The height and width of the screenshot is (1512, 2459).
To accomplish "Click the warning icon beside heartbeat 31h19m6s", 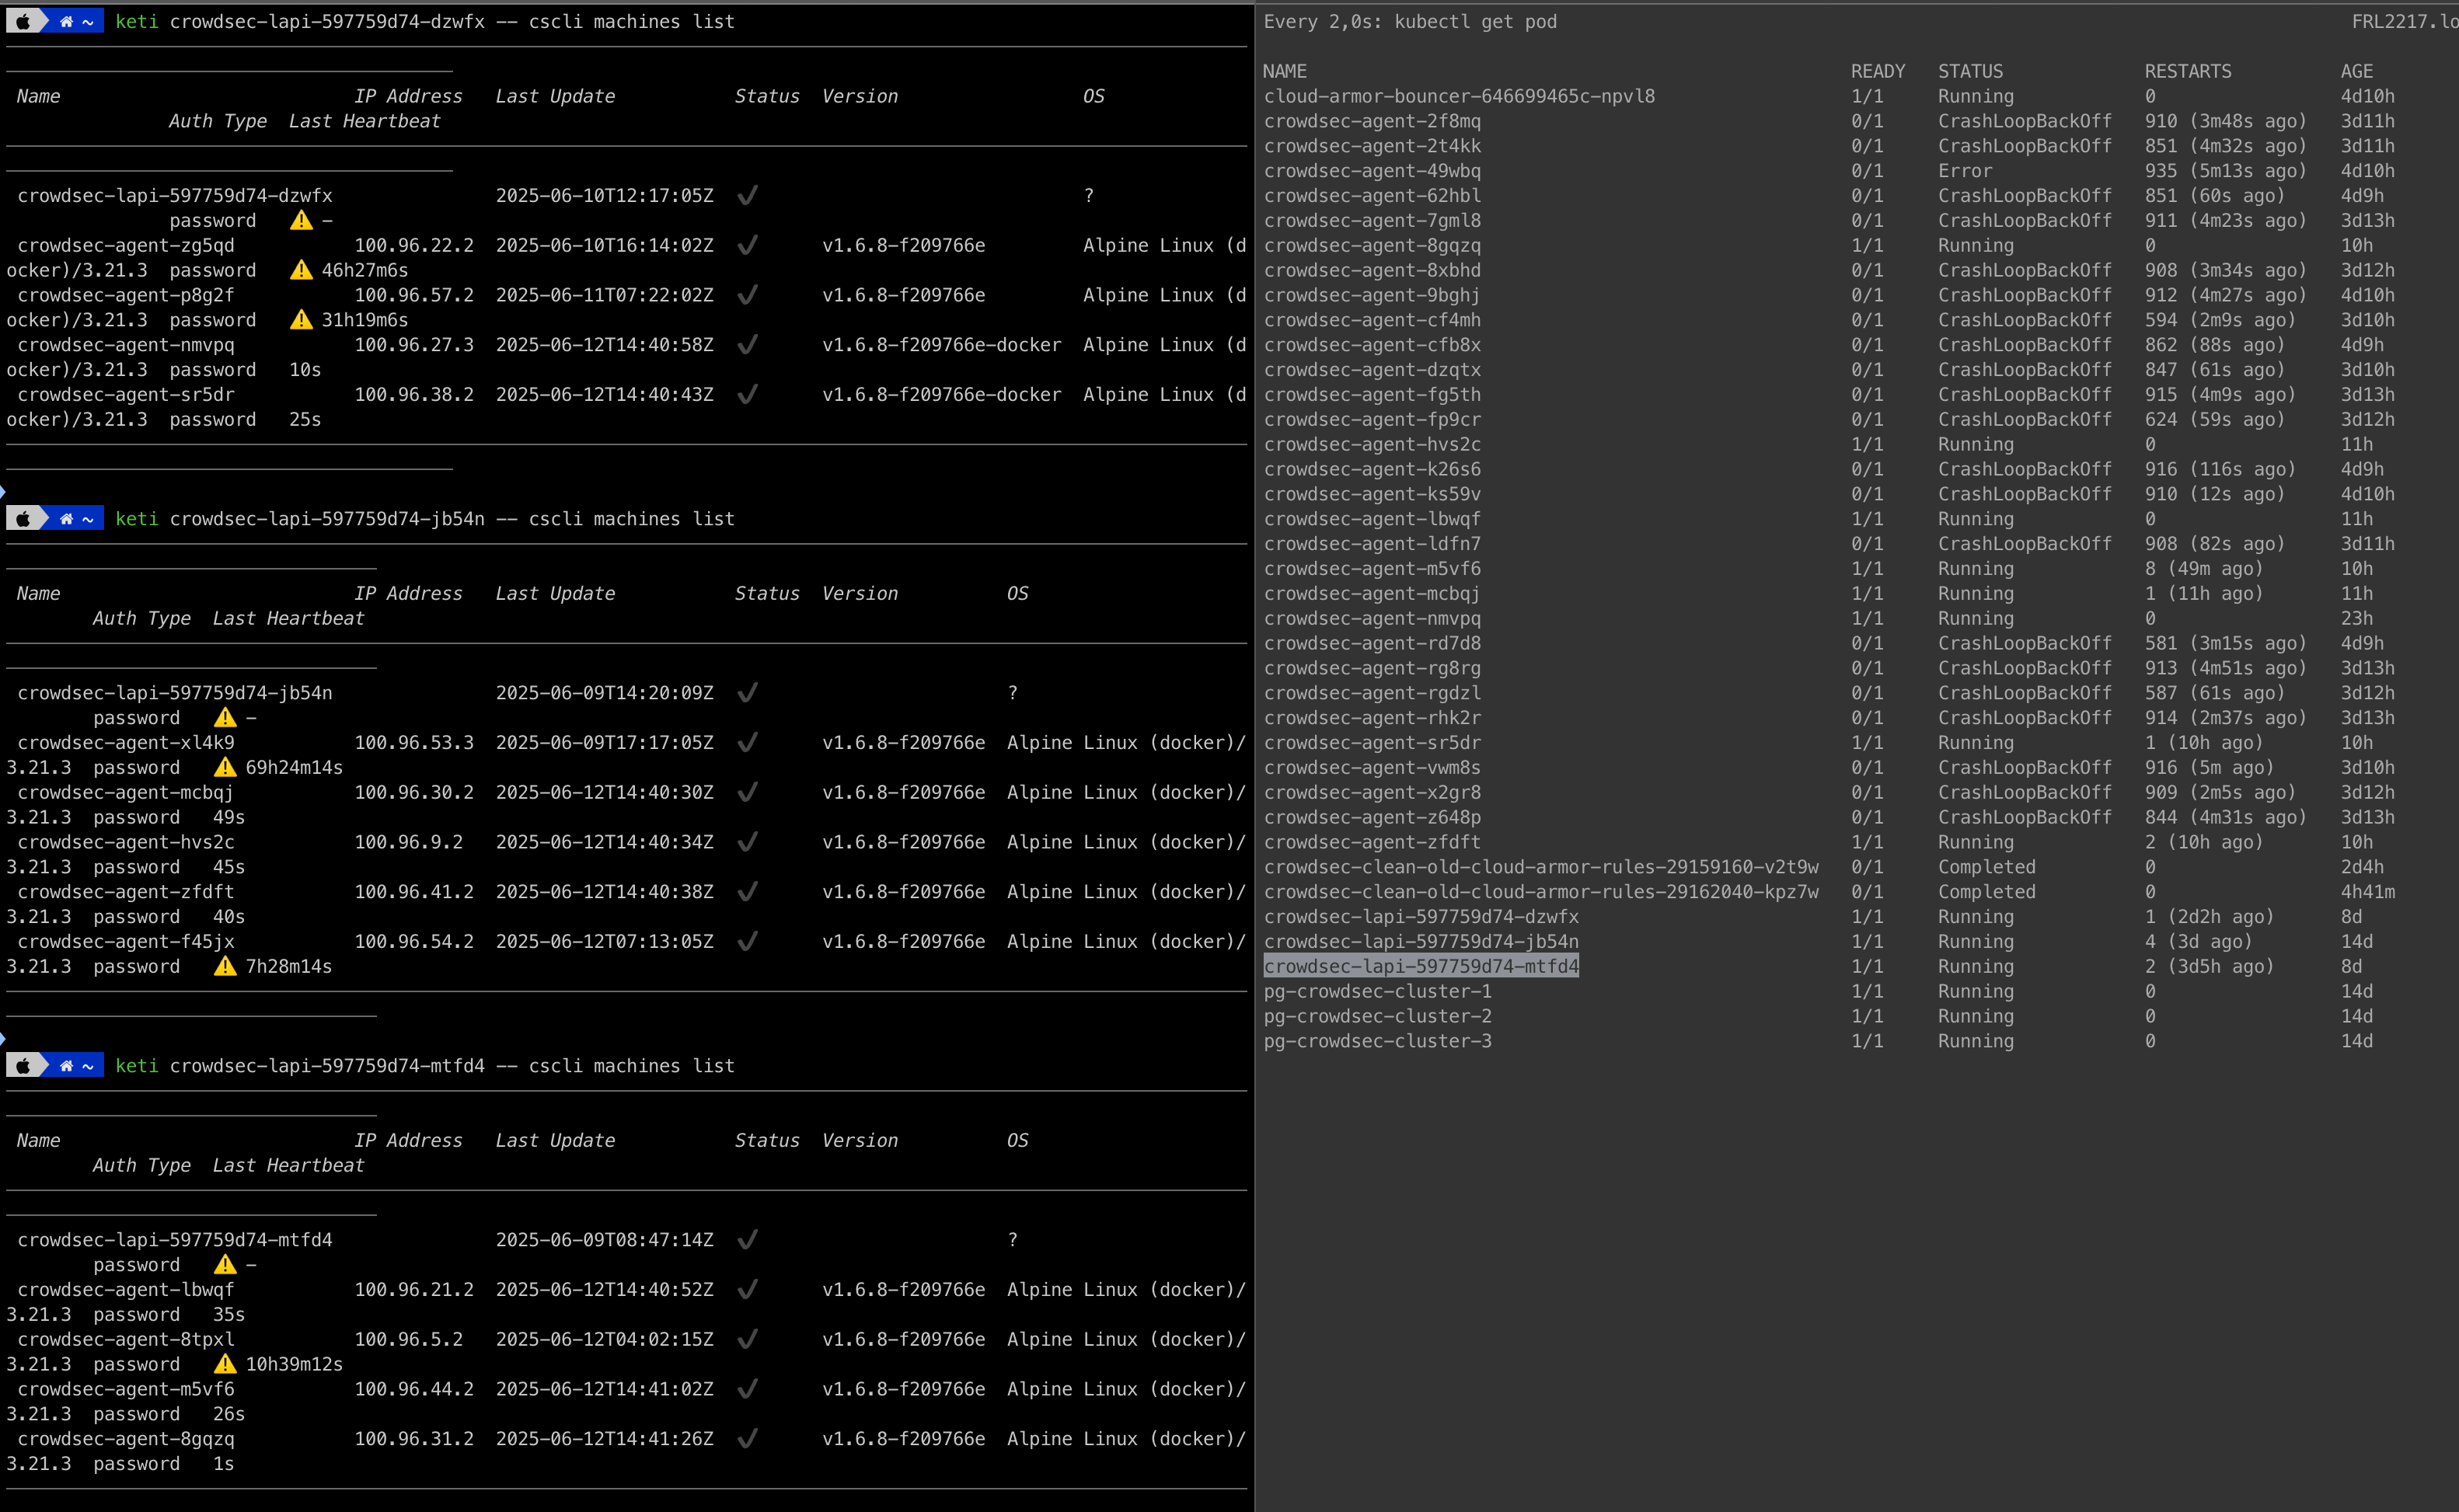I will pyautogui.click(x=301, y=320).
